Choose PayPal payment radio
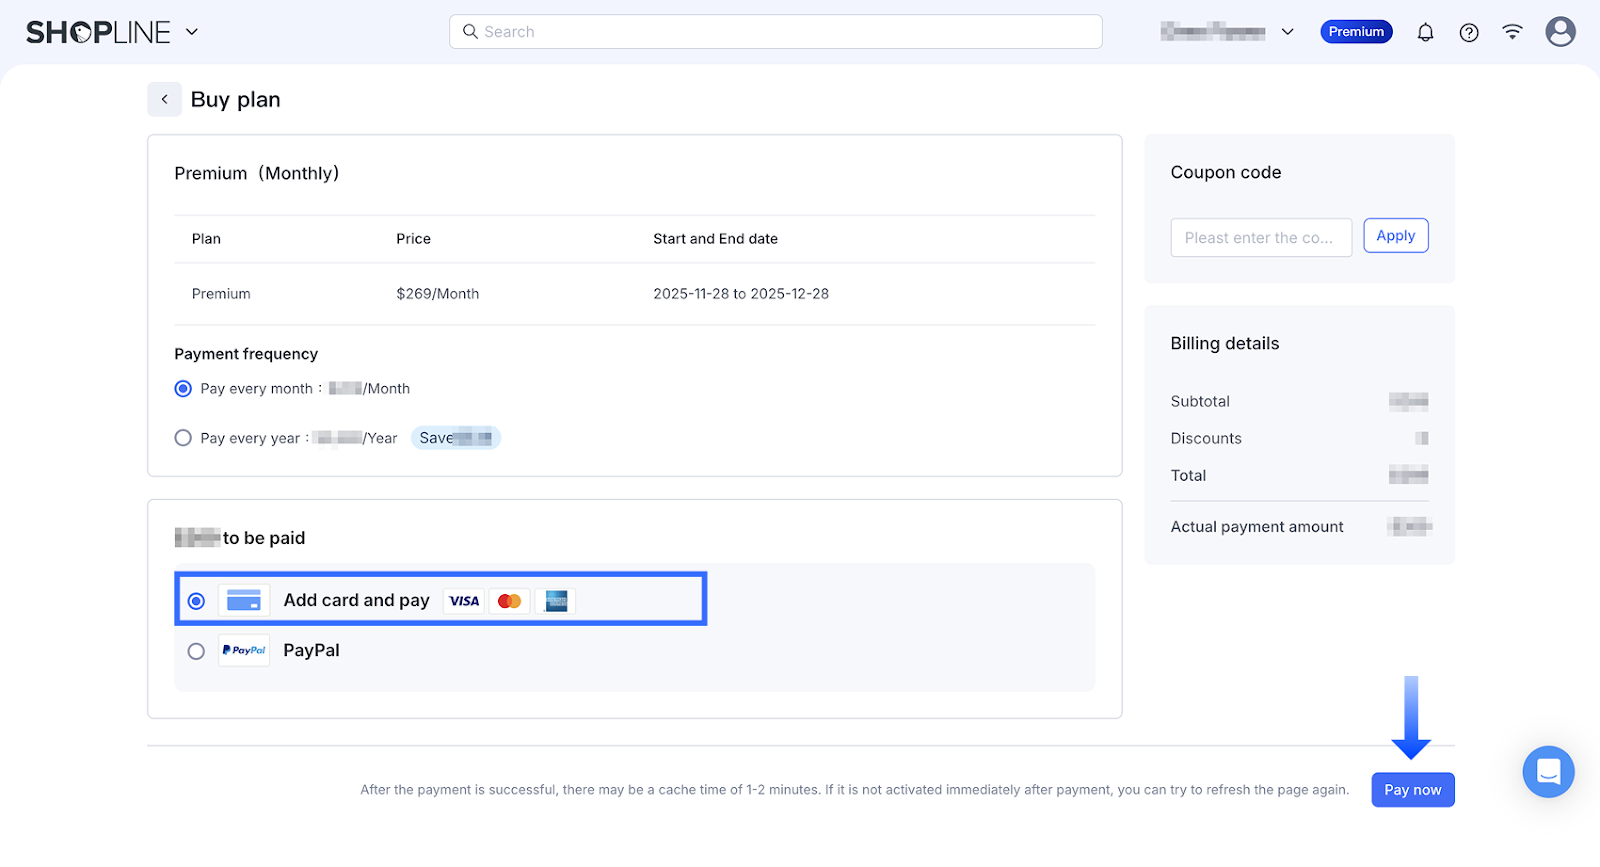The image size is (1600, 867). pyautogui.click(x=196, y=651)
